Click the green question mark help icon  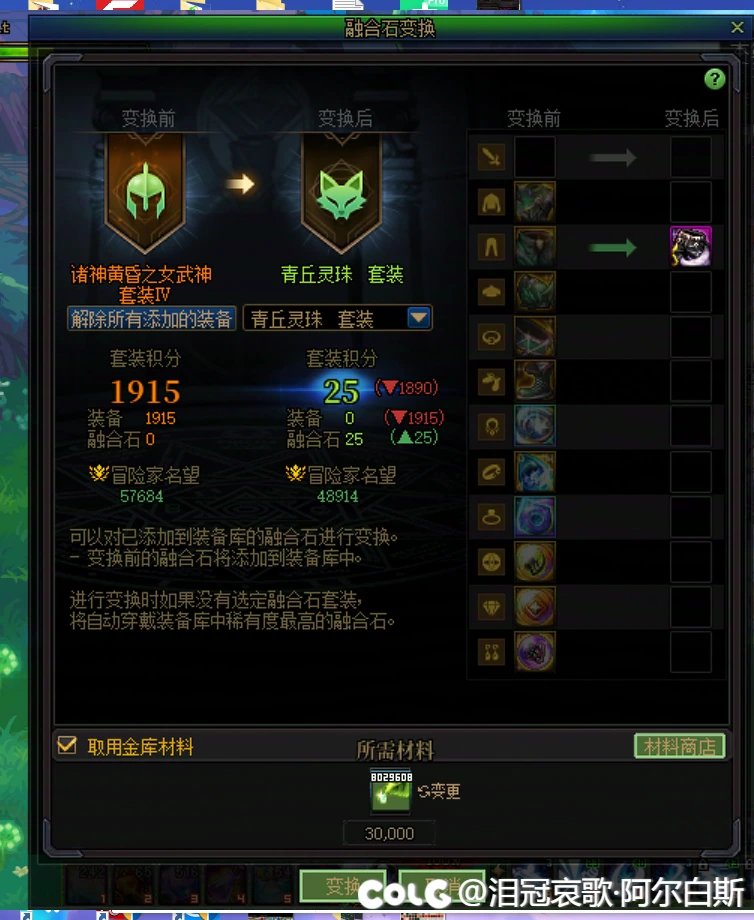coord(714,79)
